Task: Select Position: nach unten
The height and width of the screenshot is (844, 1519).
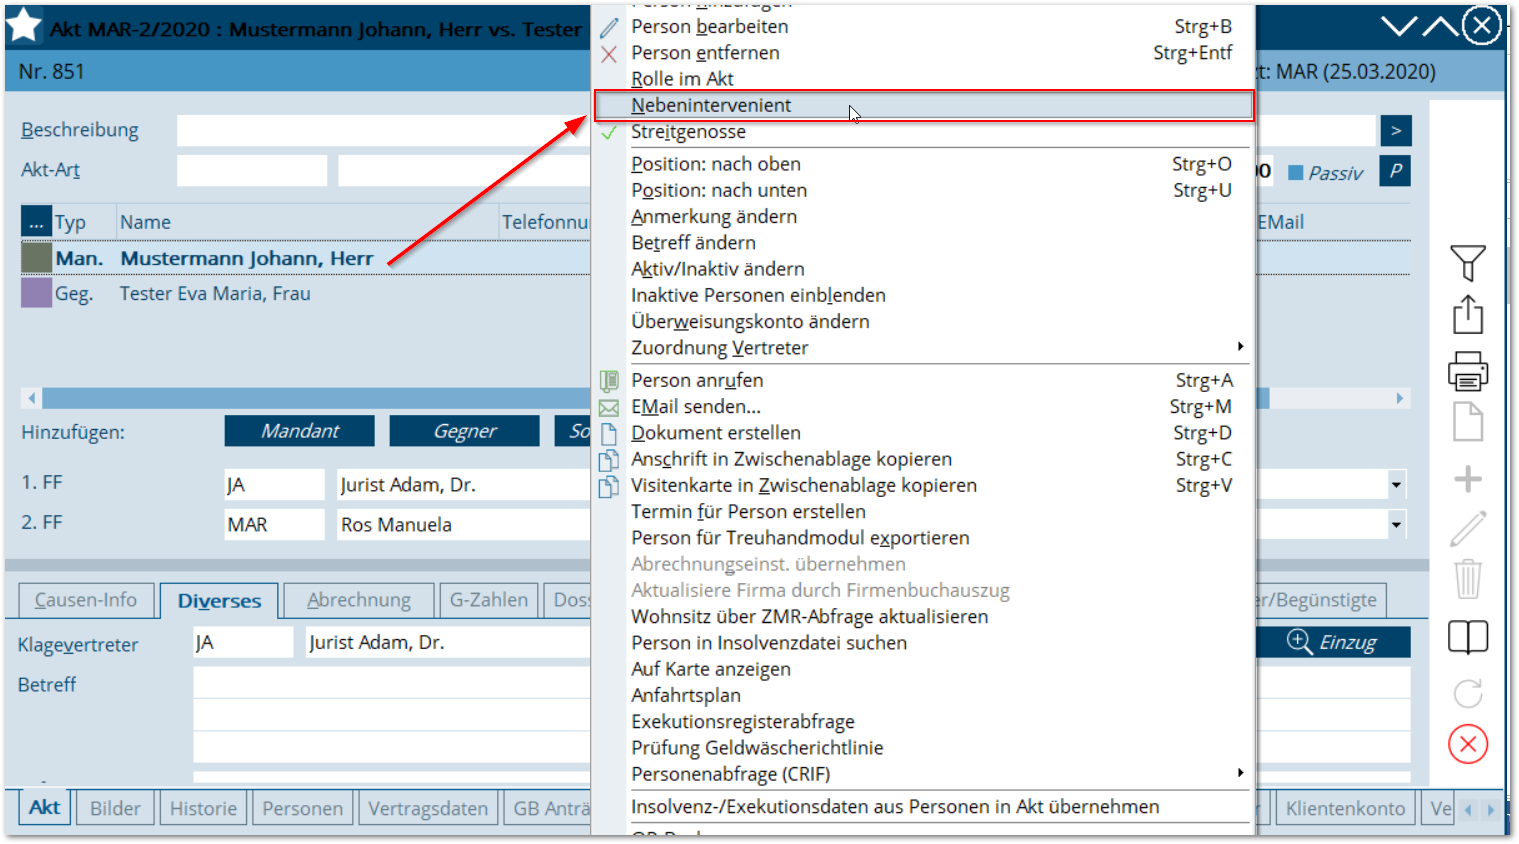Action: (923, 190)
